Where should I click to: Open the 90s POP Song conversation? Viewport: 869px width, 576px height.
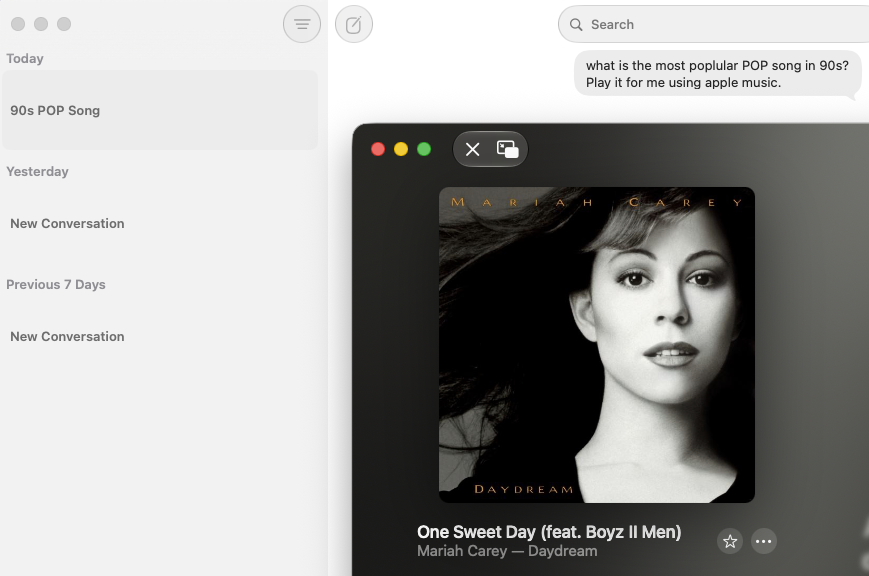click(160, 110)
